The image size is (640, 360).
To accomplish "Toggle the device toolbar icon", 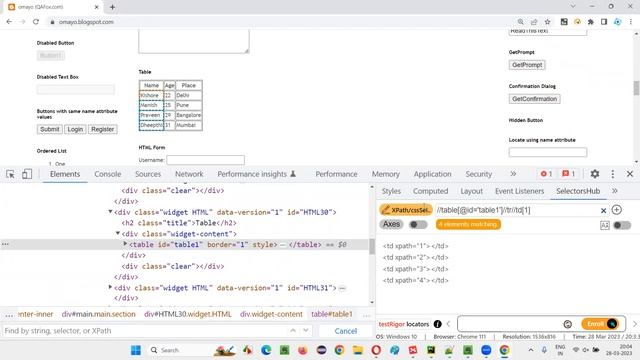I will click(27, 174).
